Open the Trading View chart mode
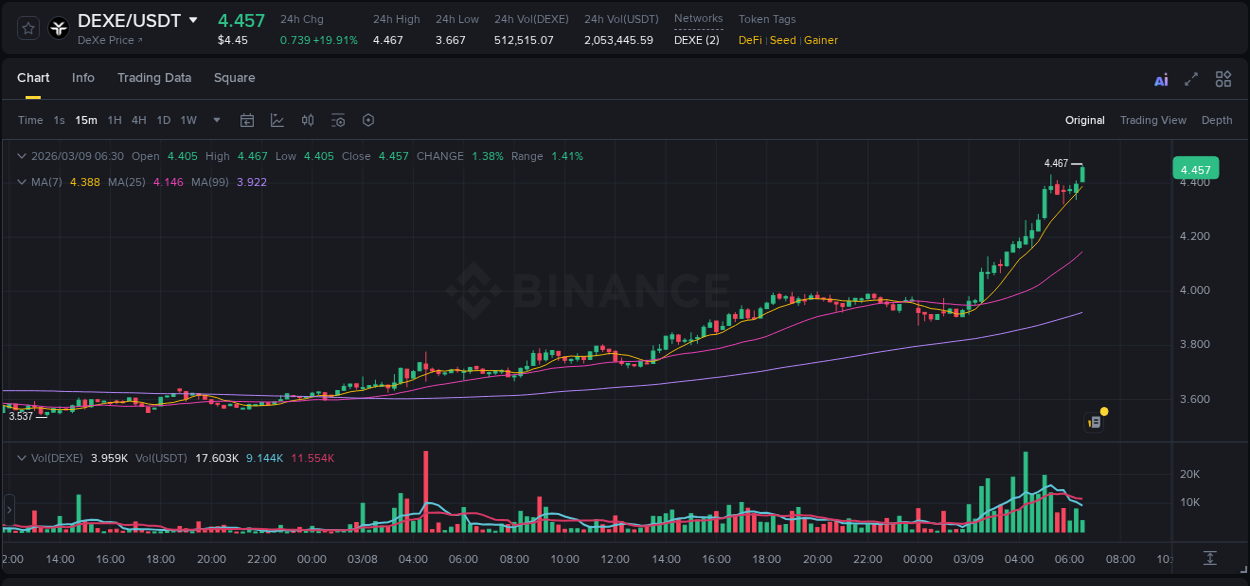1250x586 pixels. coord(1153,120)
